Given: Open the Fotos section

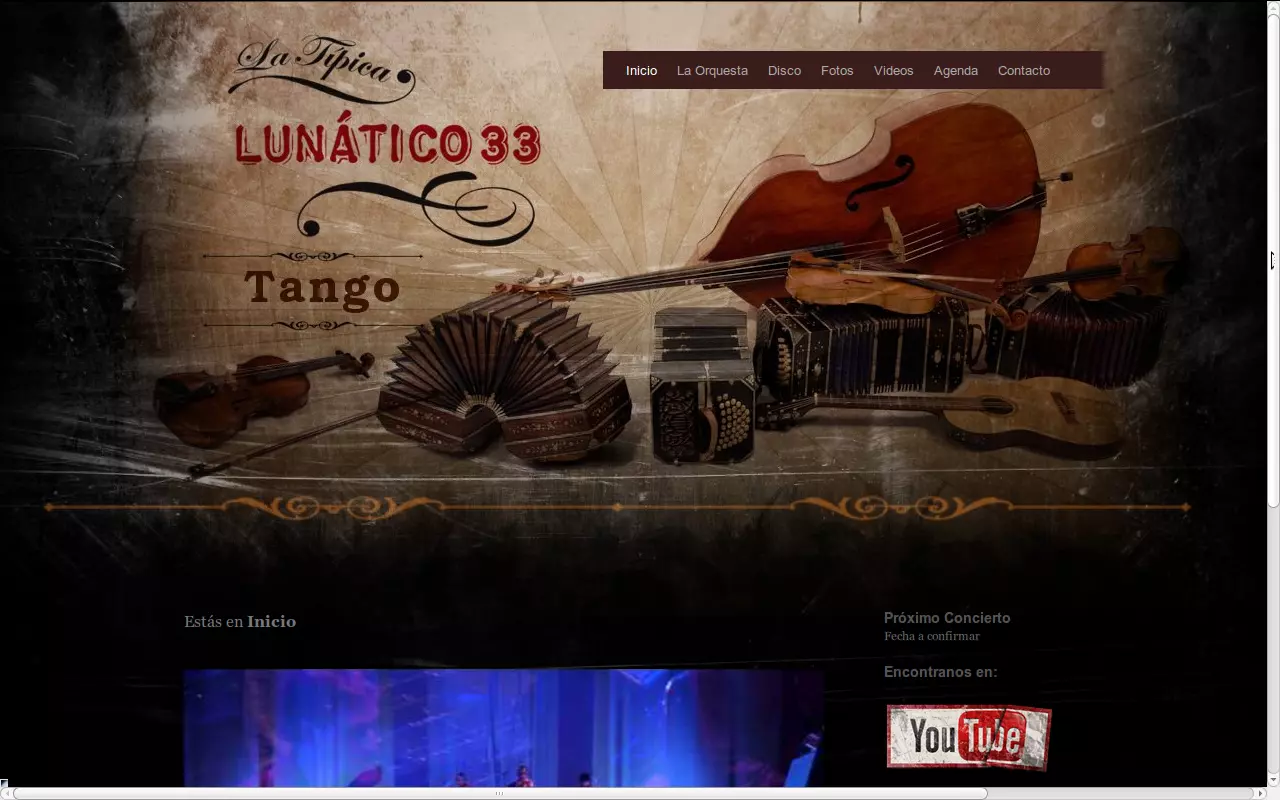Looking at the screenshot, I should [x=837, y=71].
